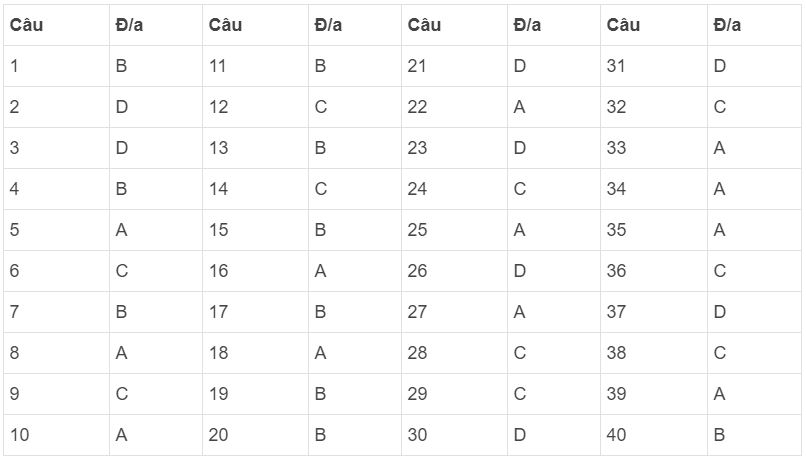Click the Câu header above number 1

coord(27,25)
